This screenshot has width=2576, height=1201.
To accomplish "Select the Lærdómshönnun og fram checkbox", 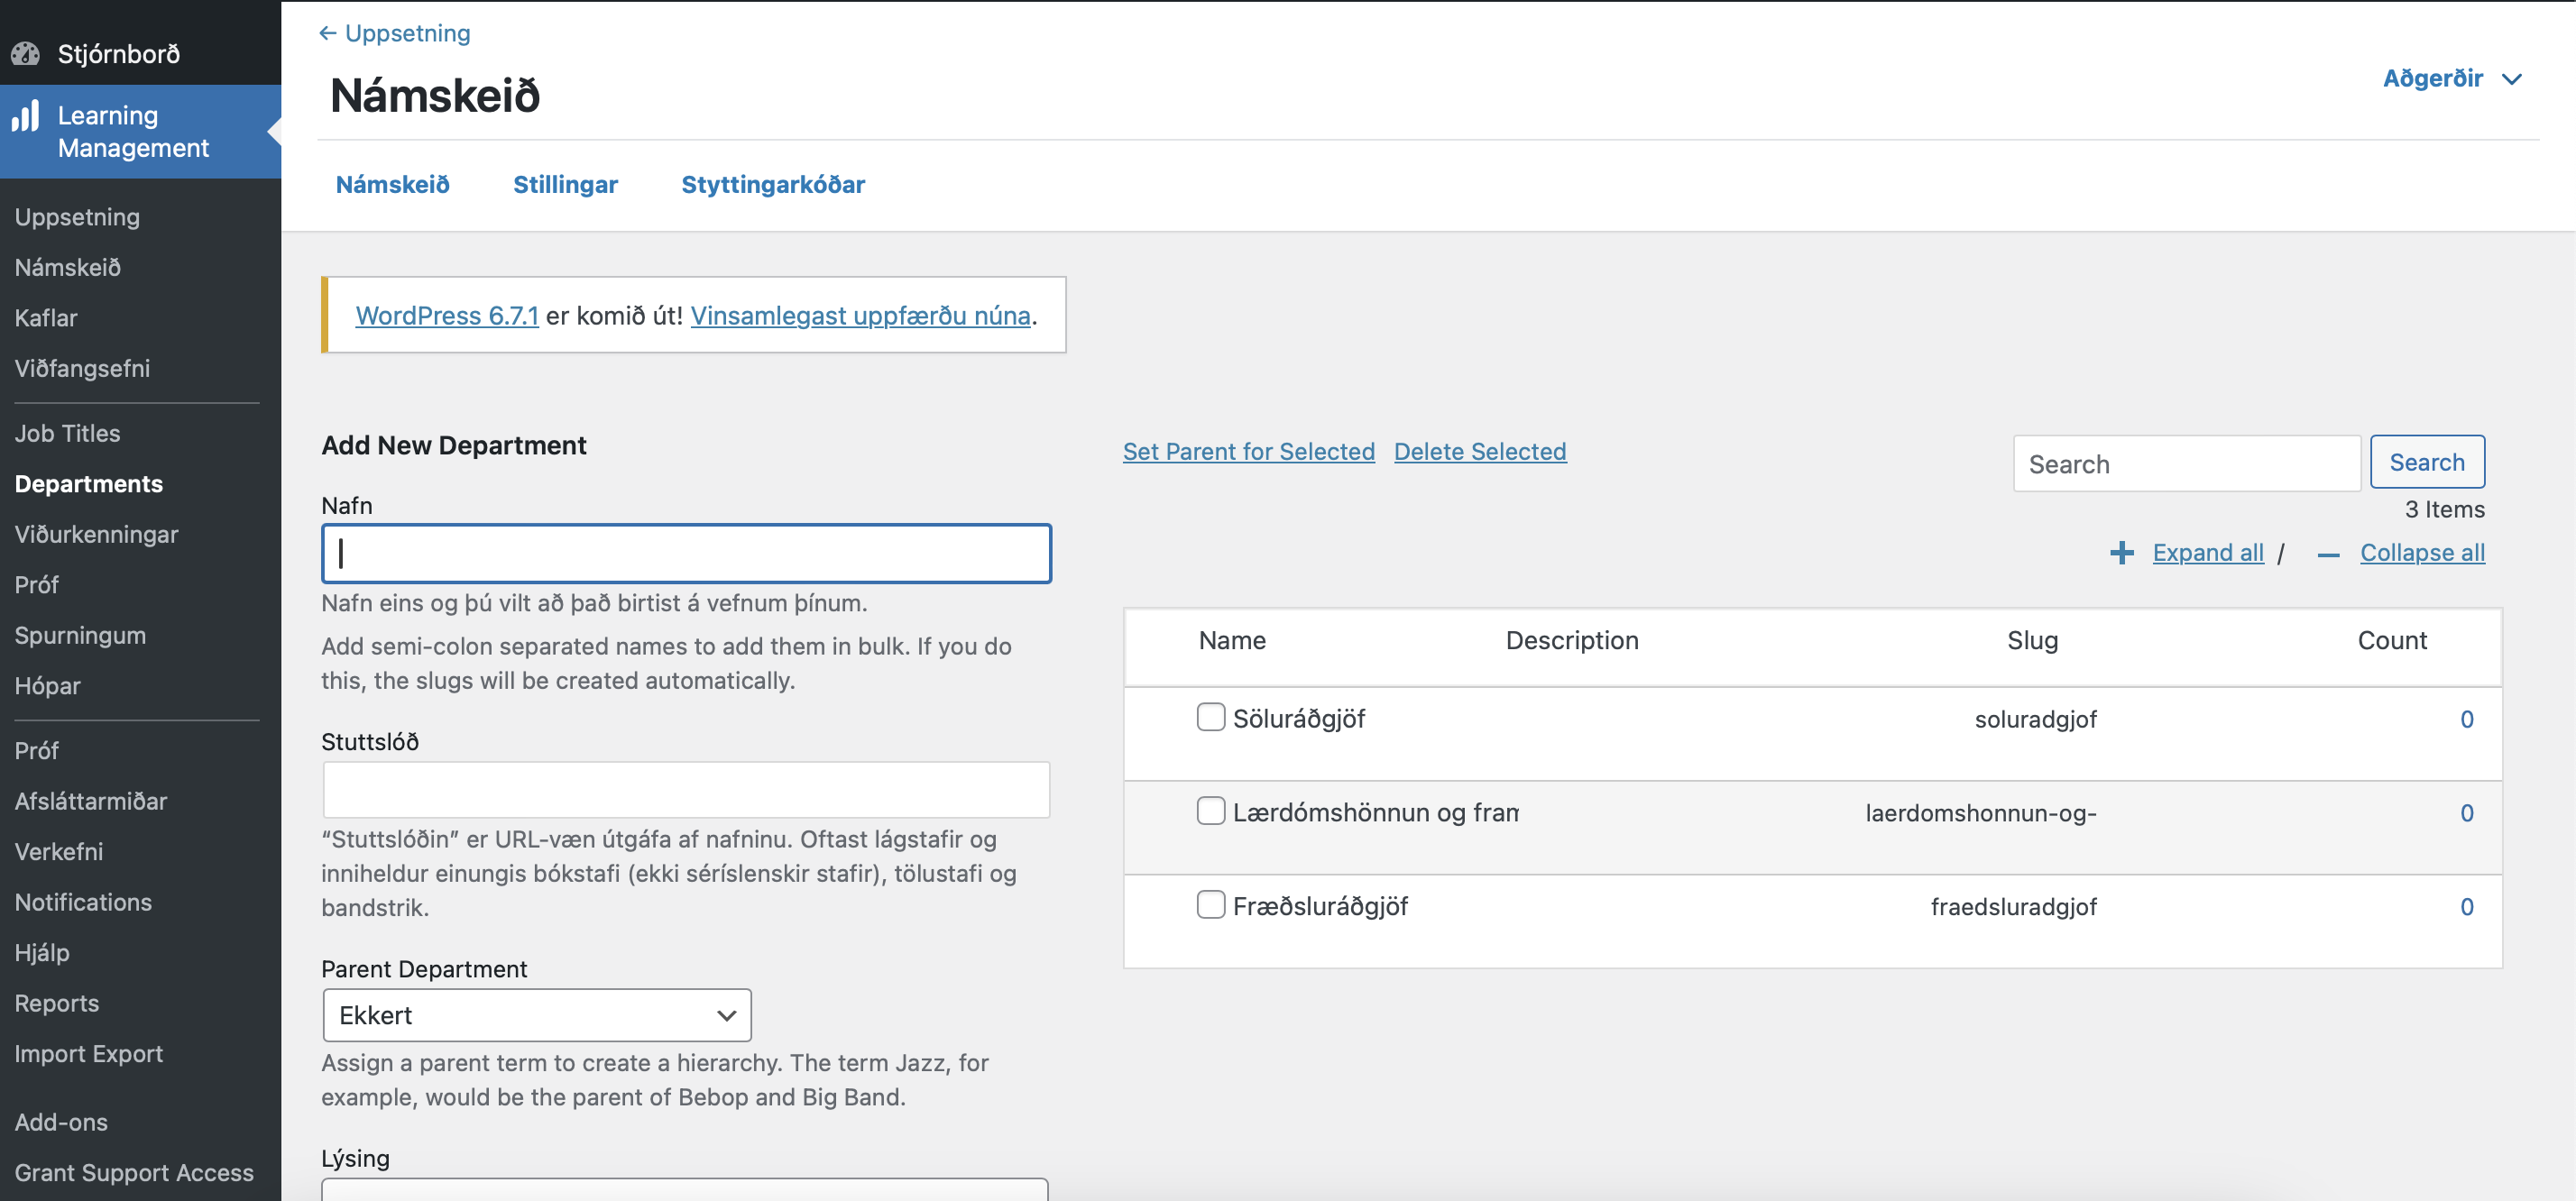I will point(1210,811).
